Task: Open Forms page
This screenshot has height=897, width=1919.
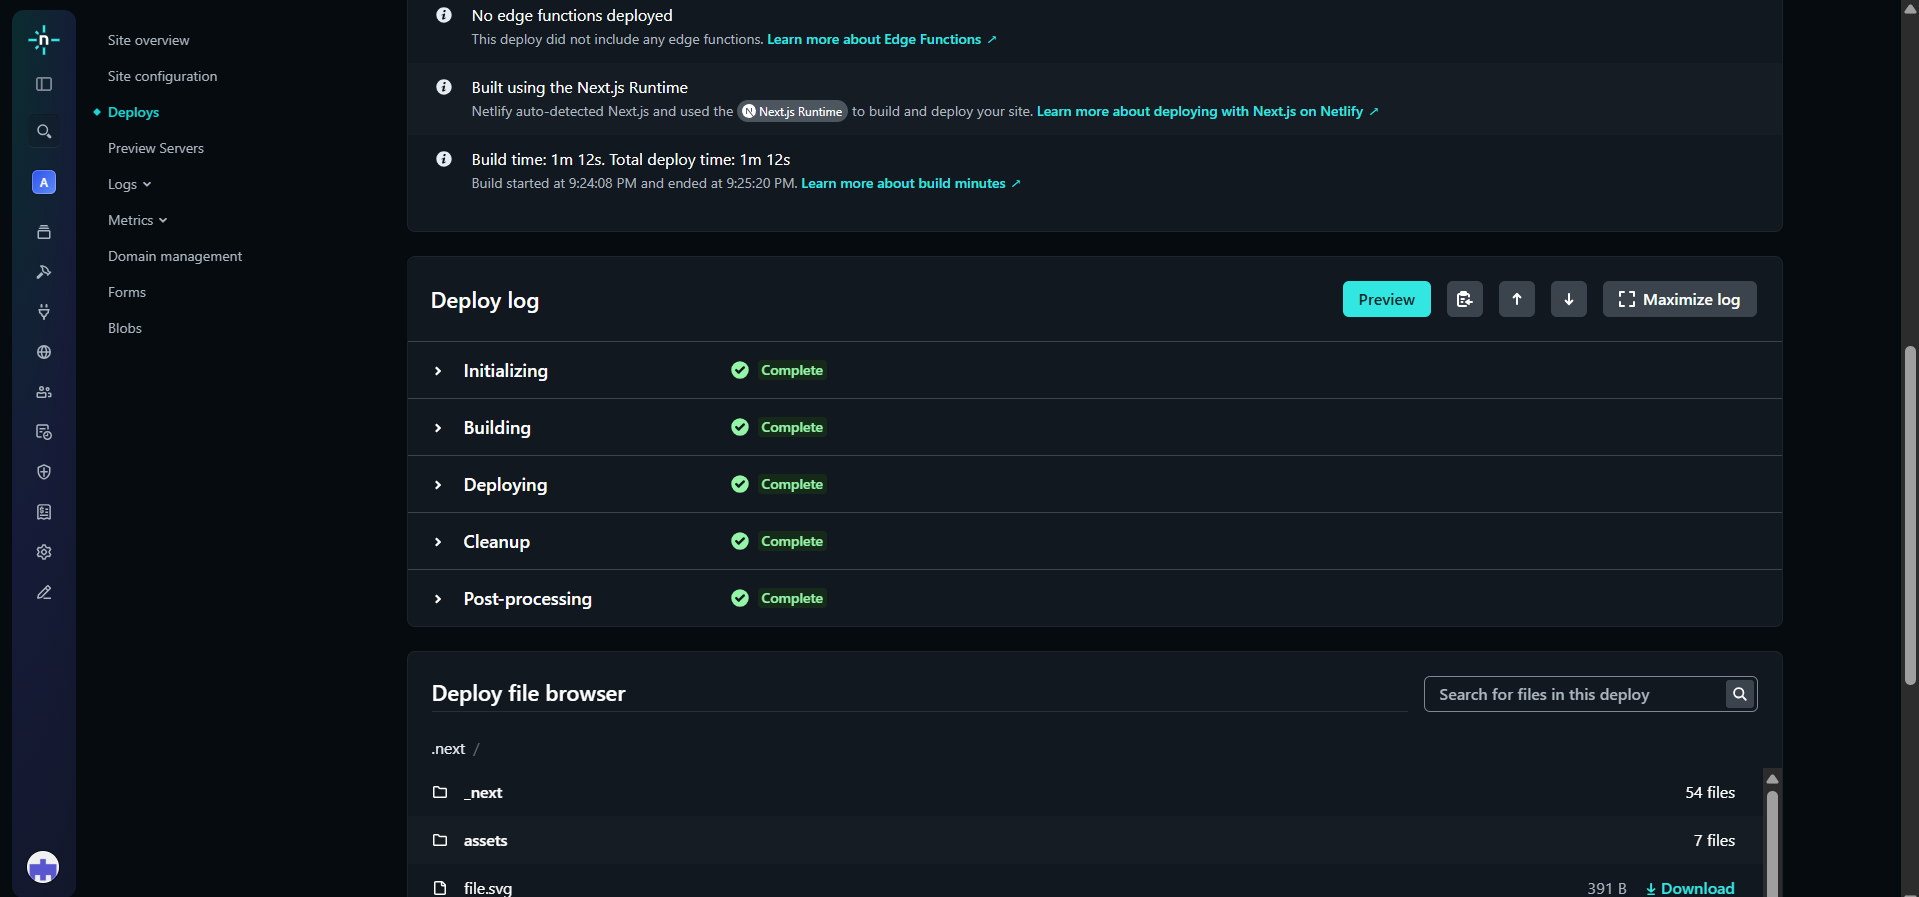Action: tap(127, 292)
